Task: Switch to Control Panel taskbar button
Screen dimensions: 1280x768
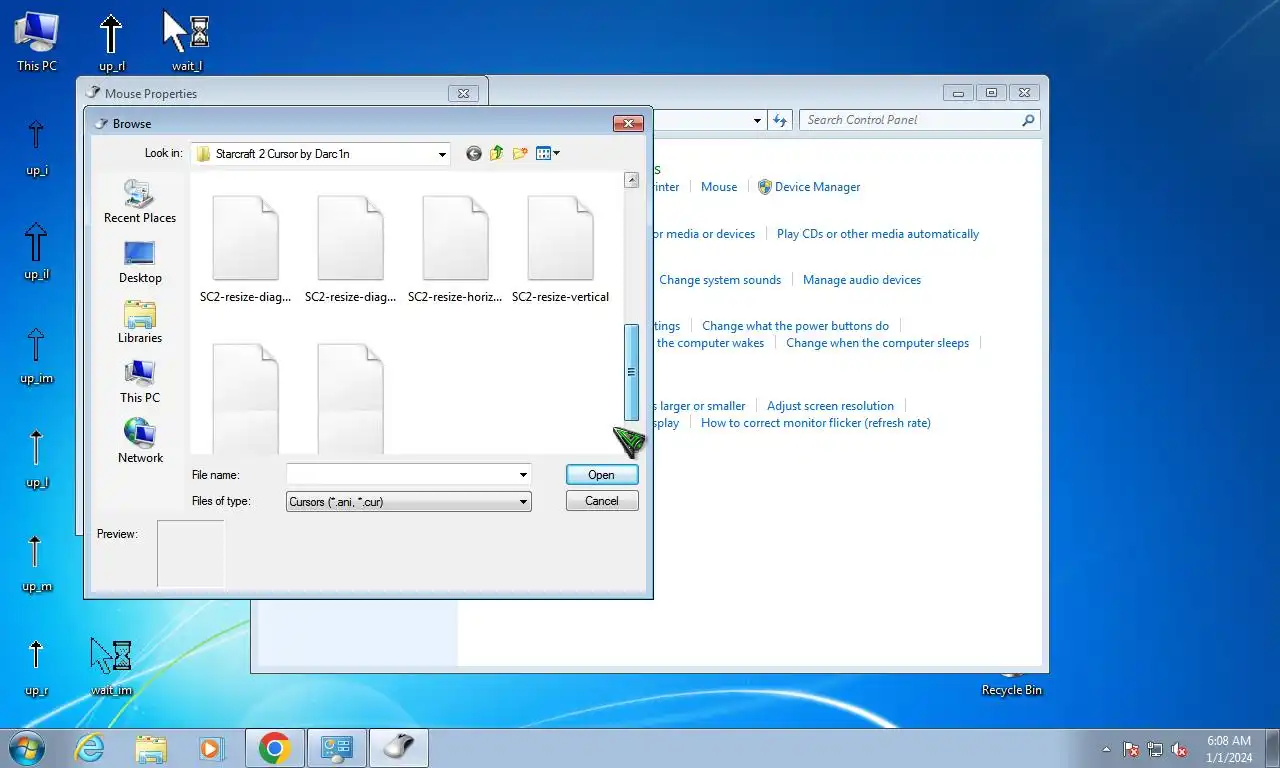Action: point(337,748)
